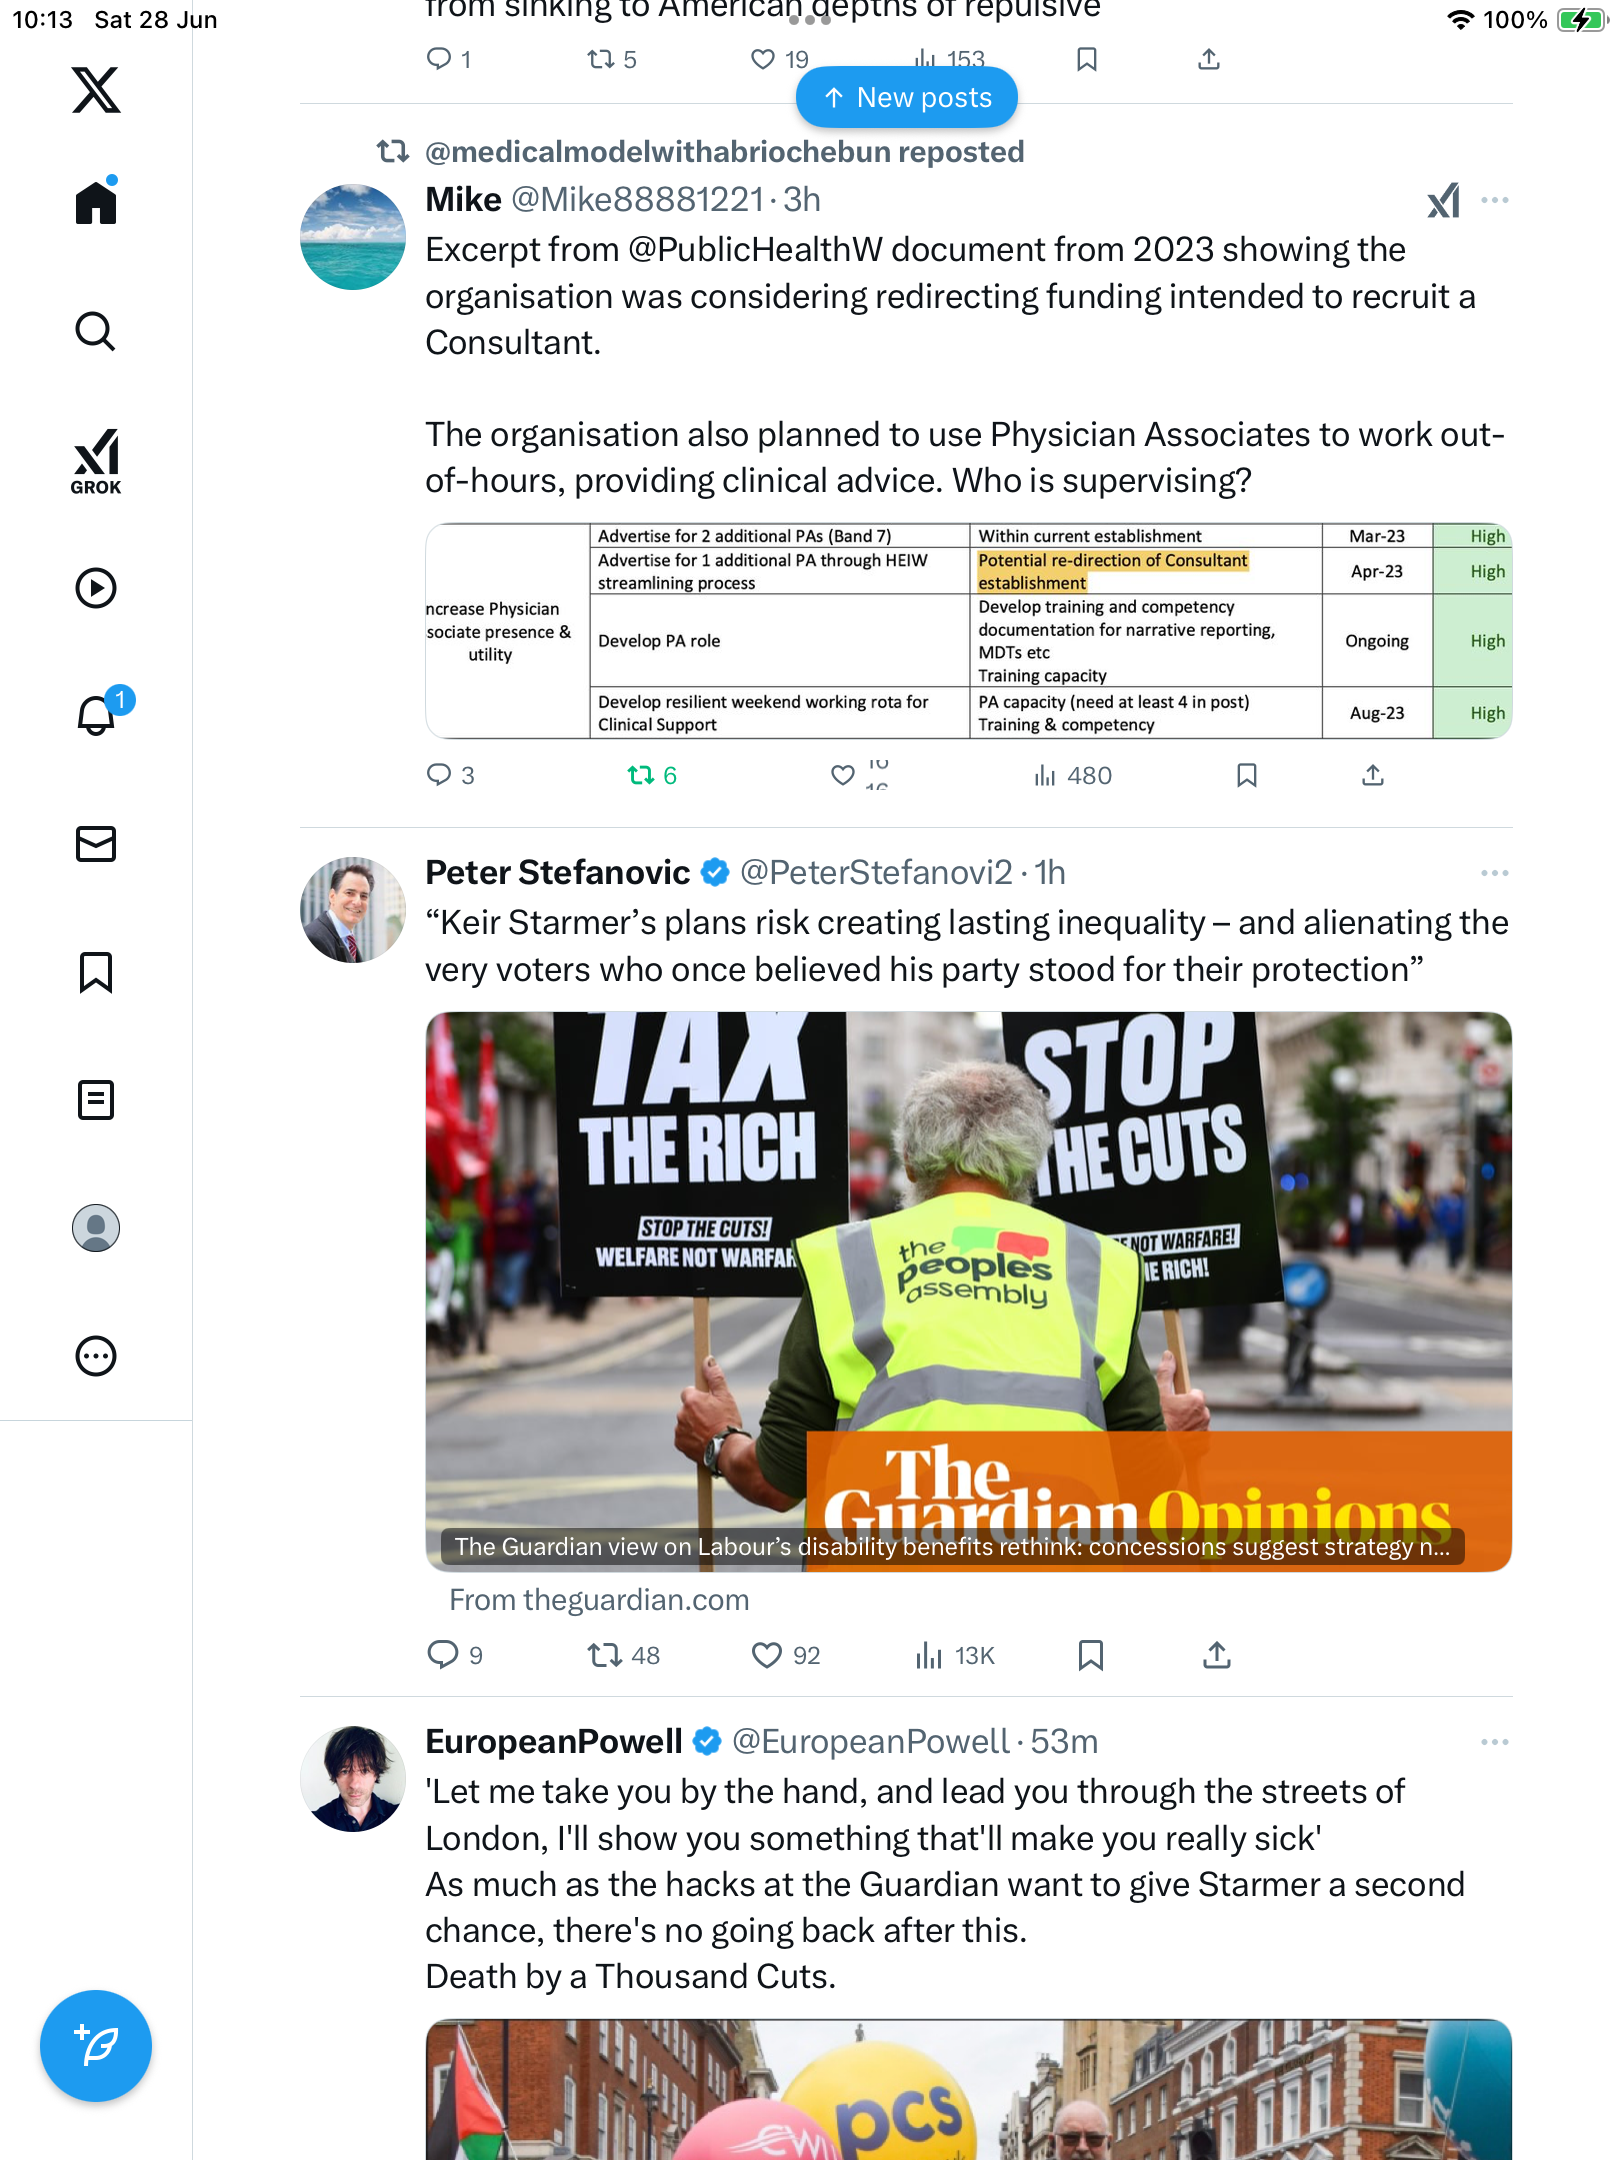Open more options on EuropeanPowell's post

(1495, 1742)
